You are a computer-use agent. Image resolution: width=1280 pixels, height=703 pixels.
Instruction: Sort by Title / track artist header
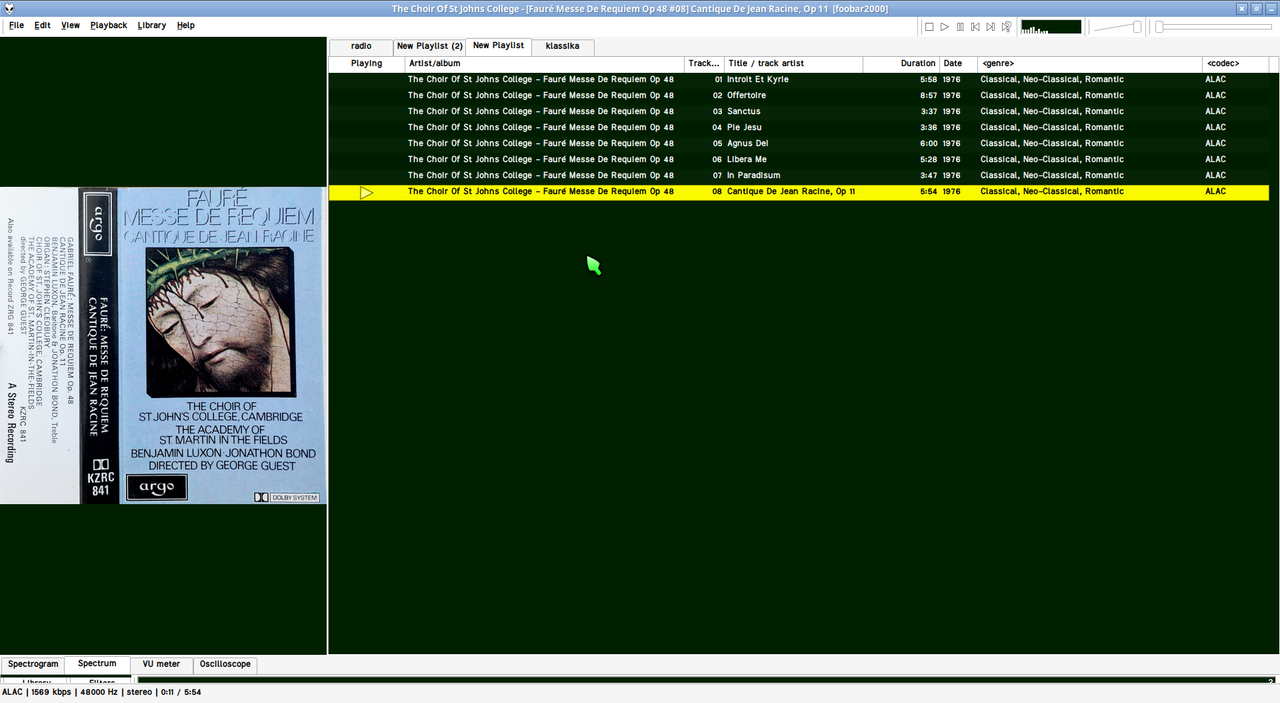pos(794,63)
